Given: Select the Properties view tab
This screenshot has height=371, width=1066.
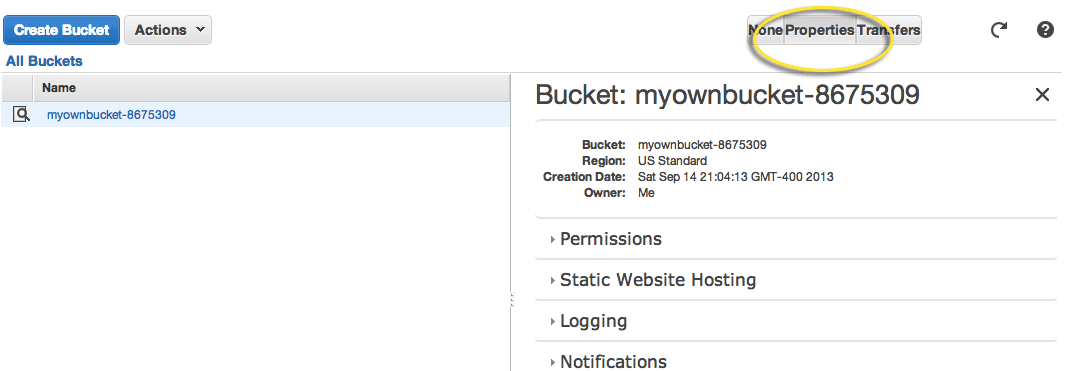Looking at the screenshot, I should tap(820, 31).
